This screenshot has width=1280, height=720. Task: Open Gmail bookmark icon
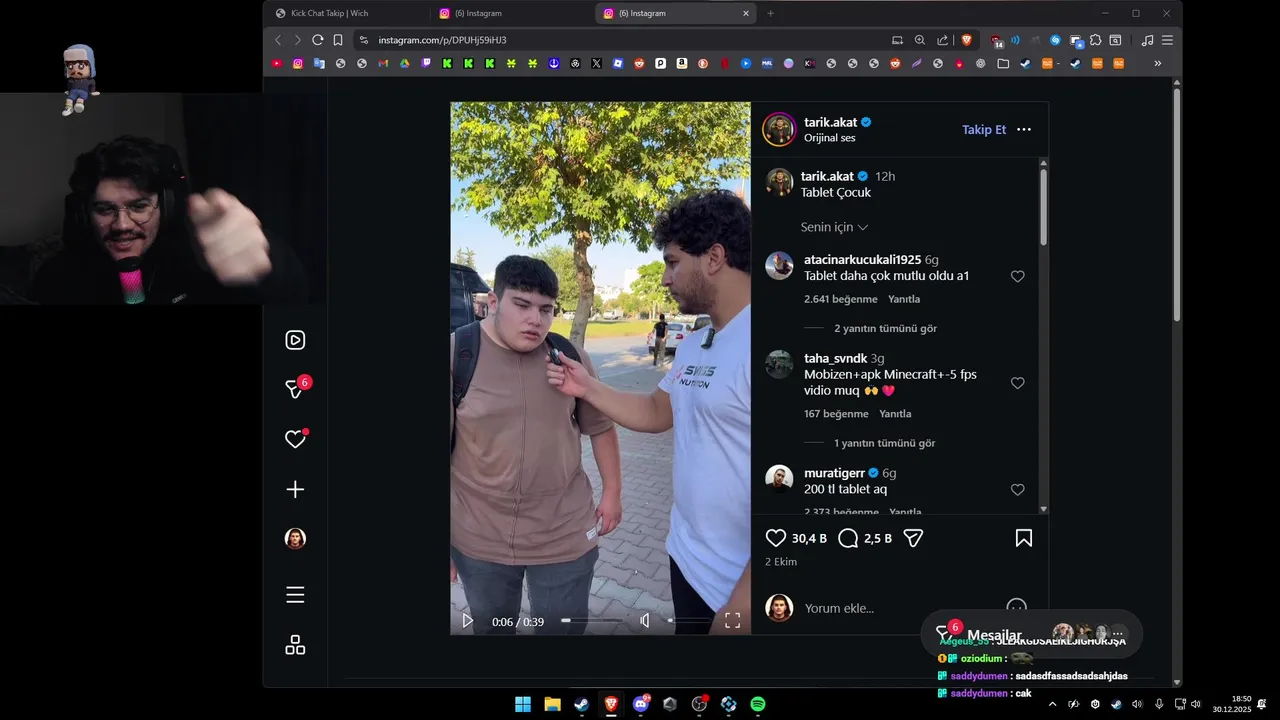tap(383, 63)
